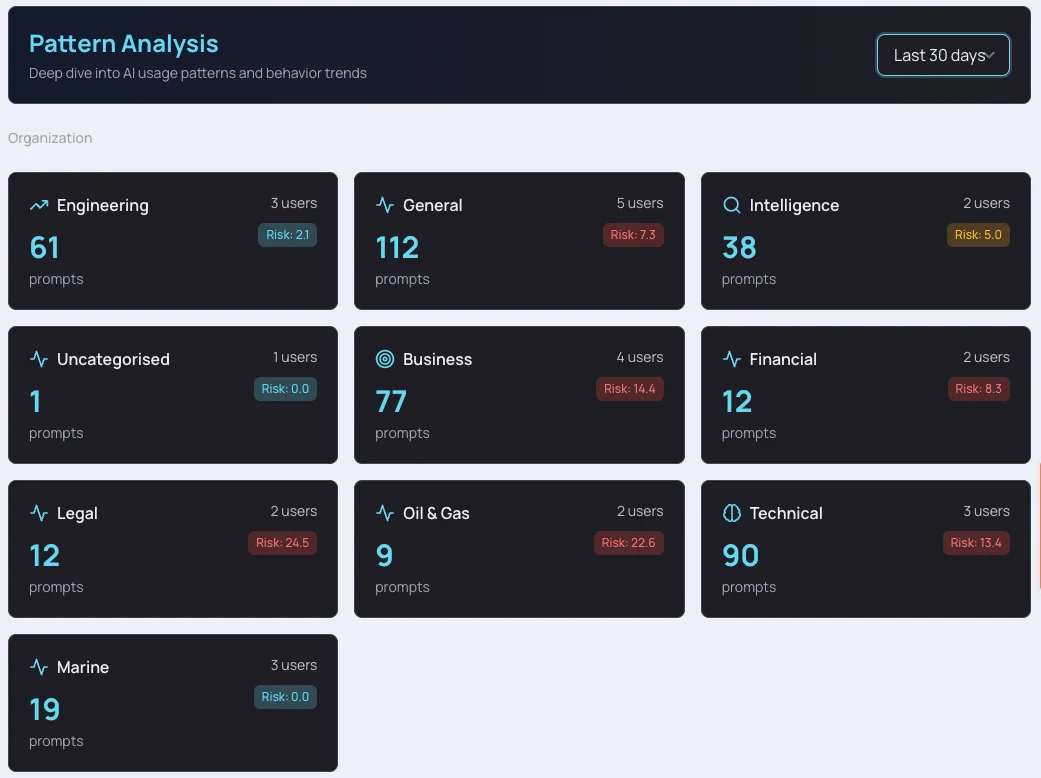
Task: Click the Legal pulse icon
Action: coord(40,512)
